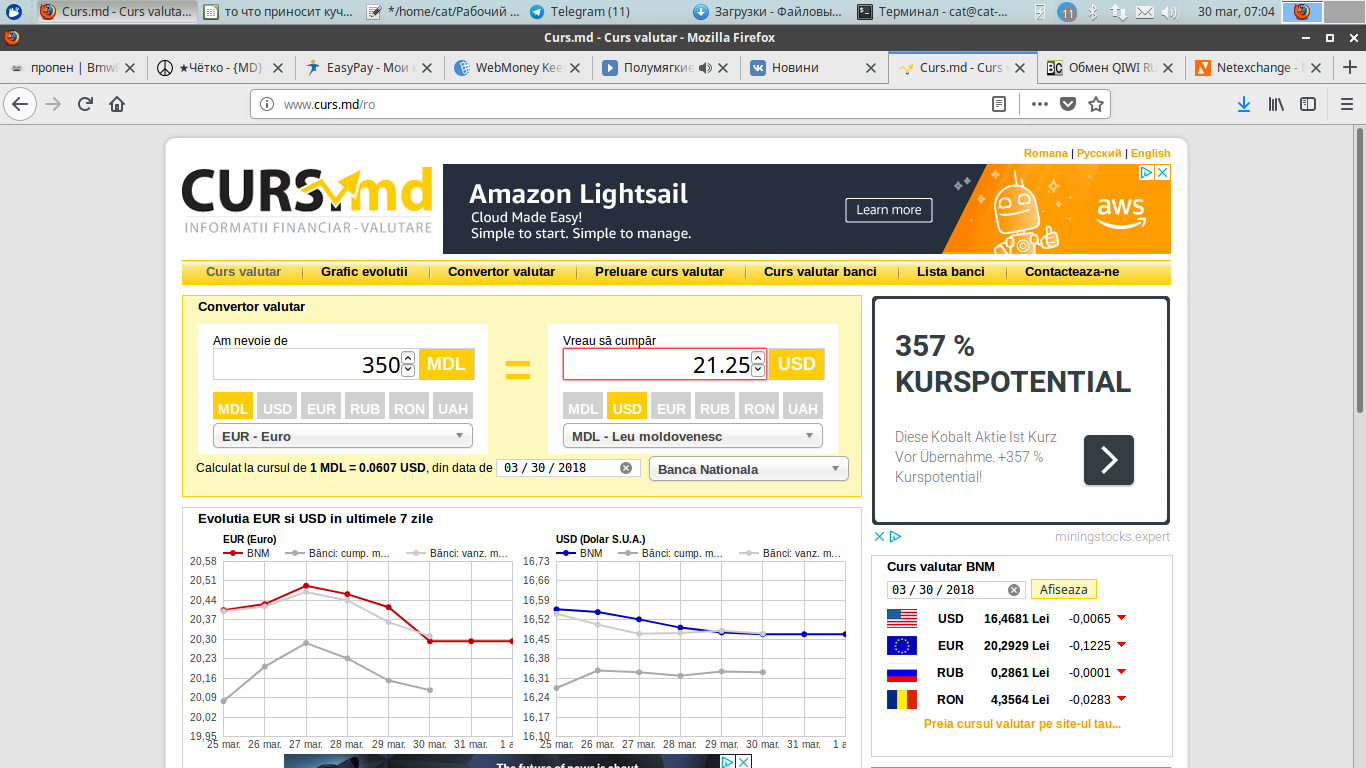
Task: Open the Firefox home page
Action: [x=117, y=104]
